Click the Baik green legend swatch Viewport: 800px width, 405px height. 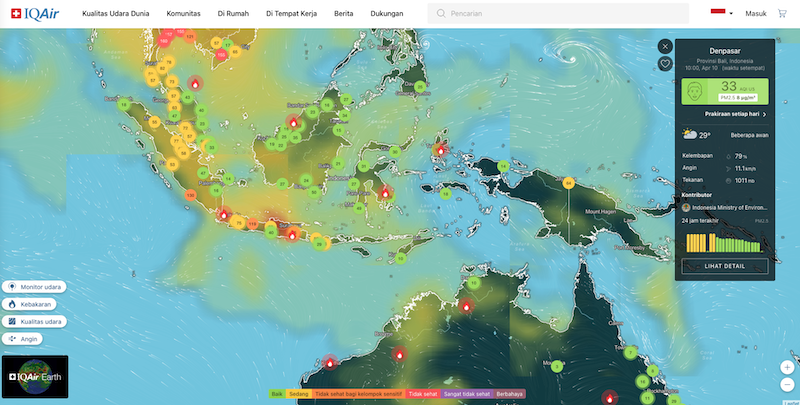coord(277,394)
